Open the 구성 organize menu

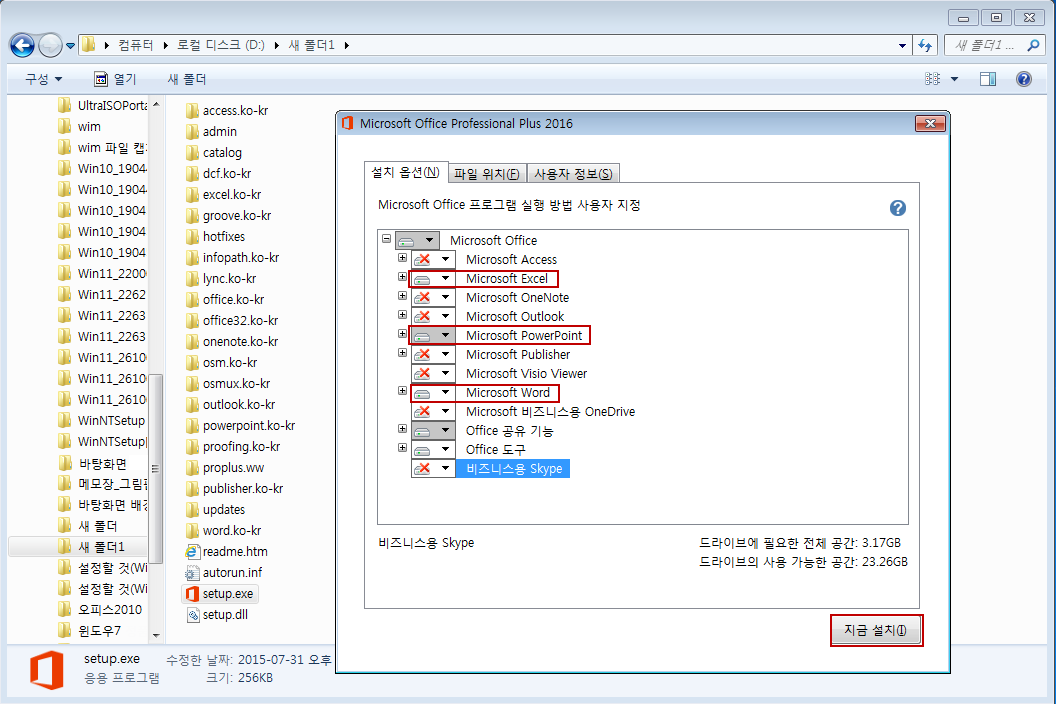[x=43, y=79]
